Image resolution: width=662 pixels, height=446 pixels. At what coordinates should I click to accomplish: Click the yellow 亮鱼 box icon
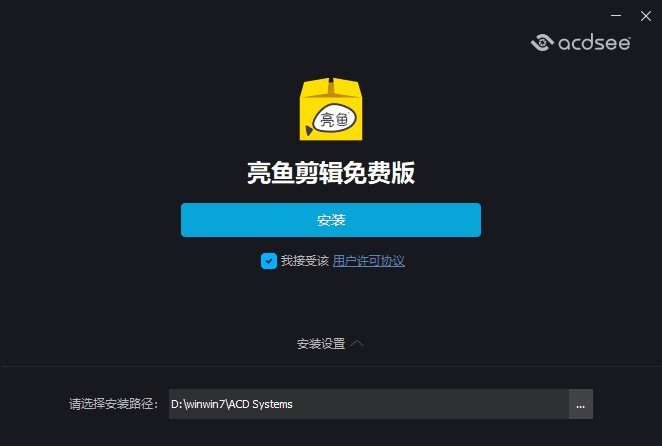(x=331, y=109)
